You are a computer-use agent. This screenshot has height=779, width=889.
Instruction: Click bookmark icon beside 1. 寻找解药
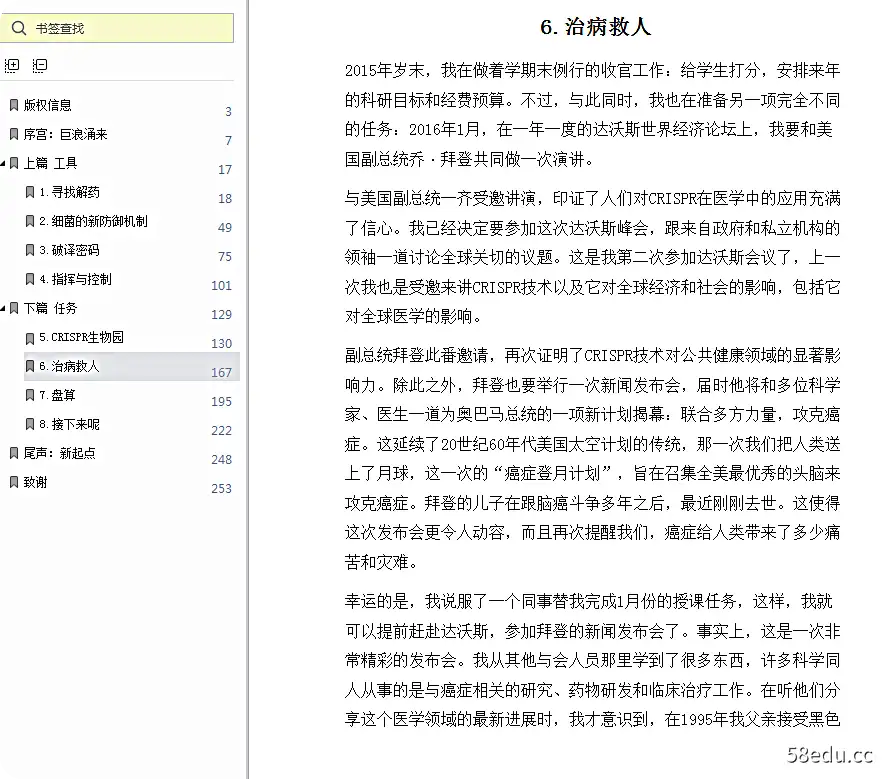pos(30,192)
